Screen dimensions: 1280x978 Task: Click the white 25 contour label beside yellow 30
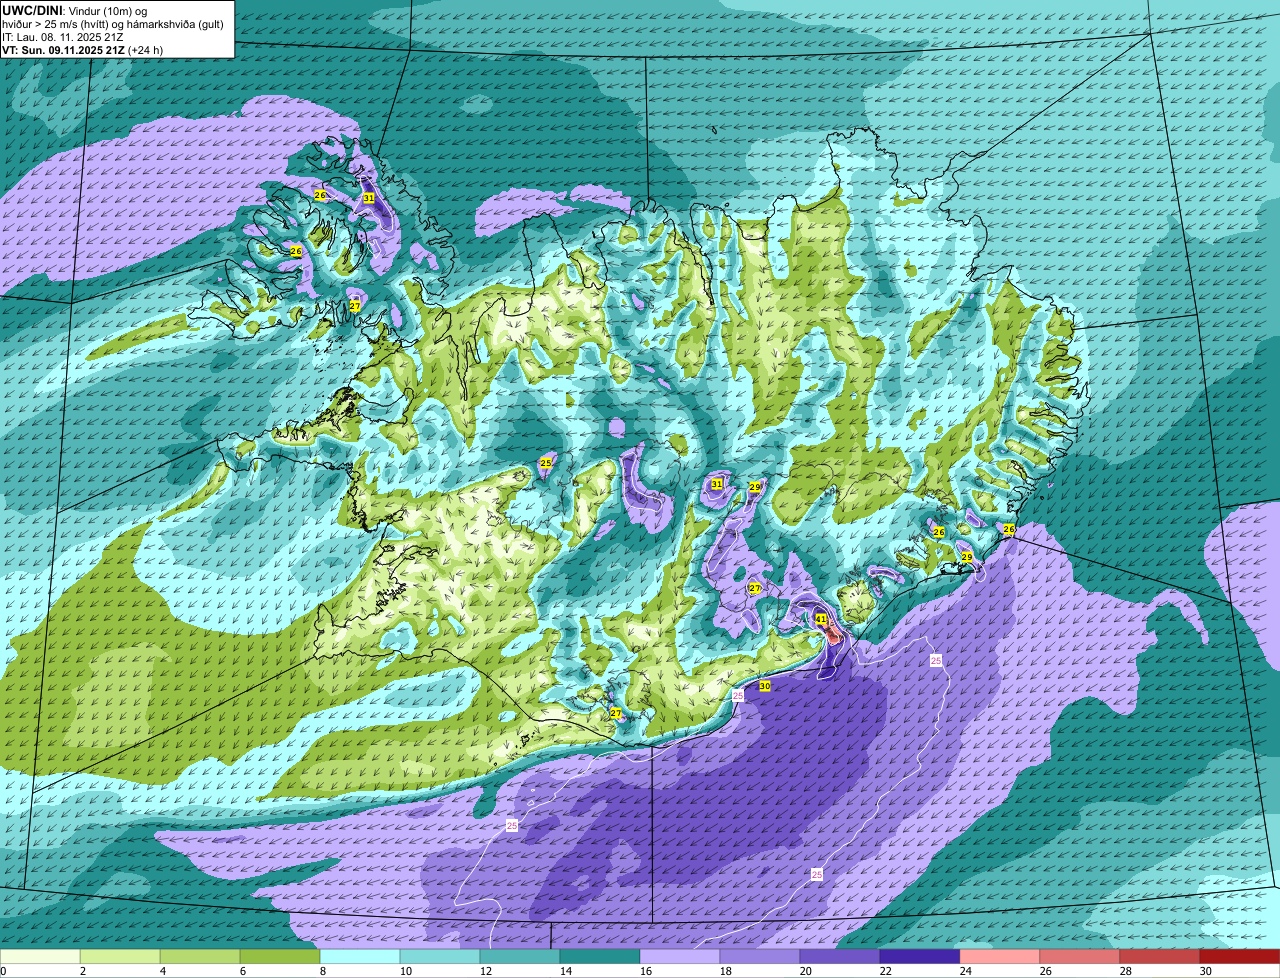[x=738, y=695]
